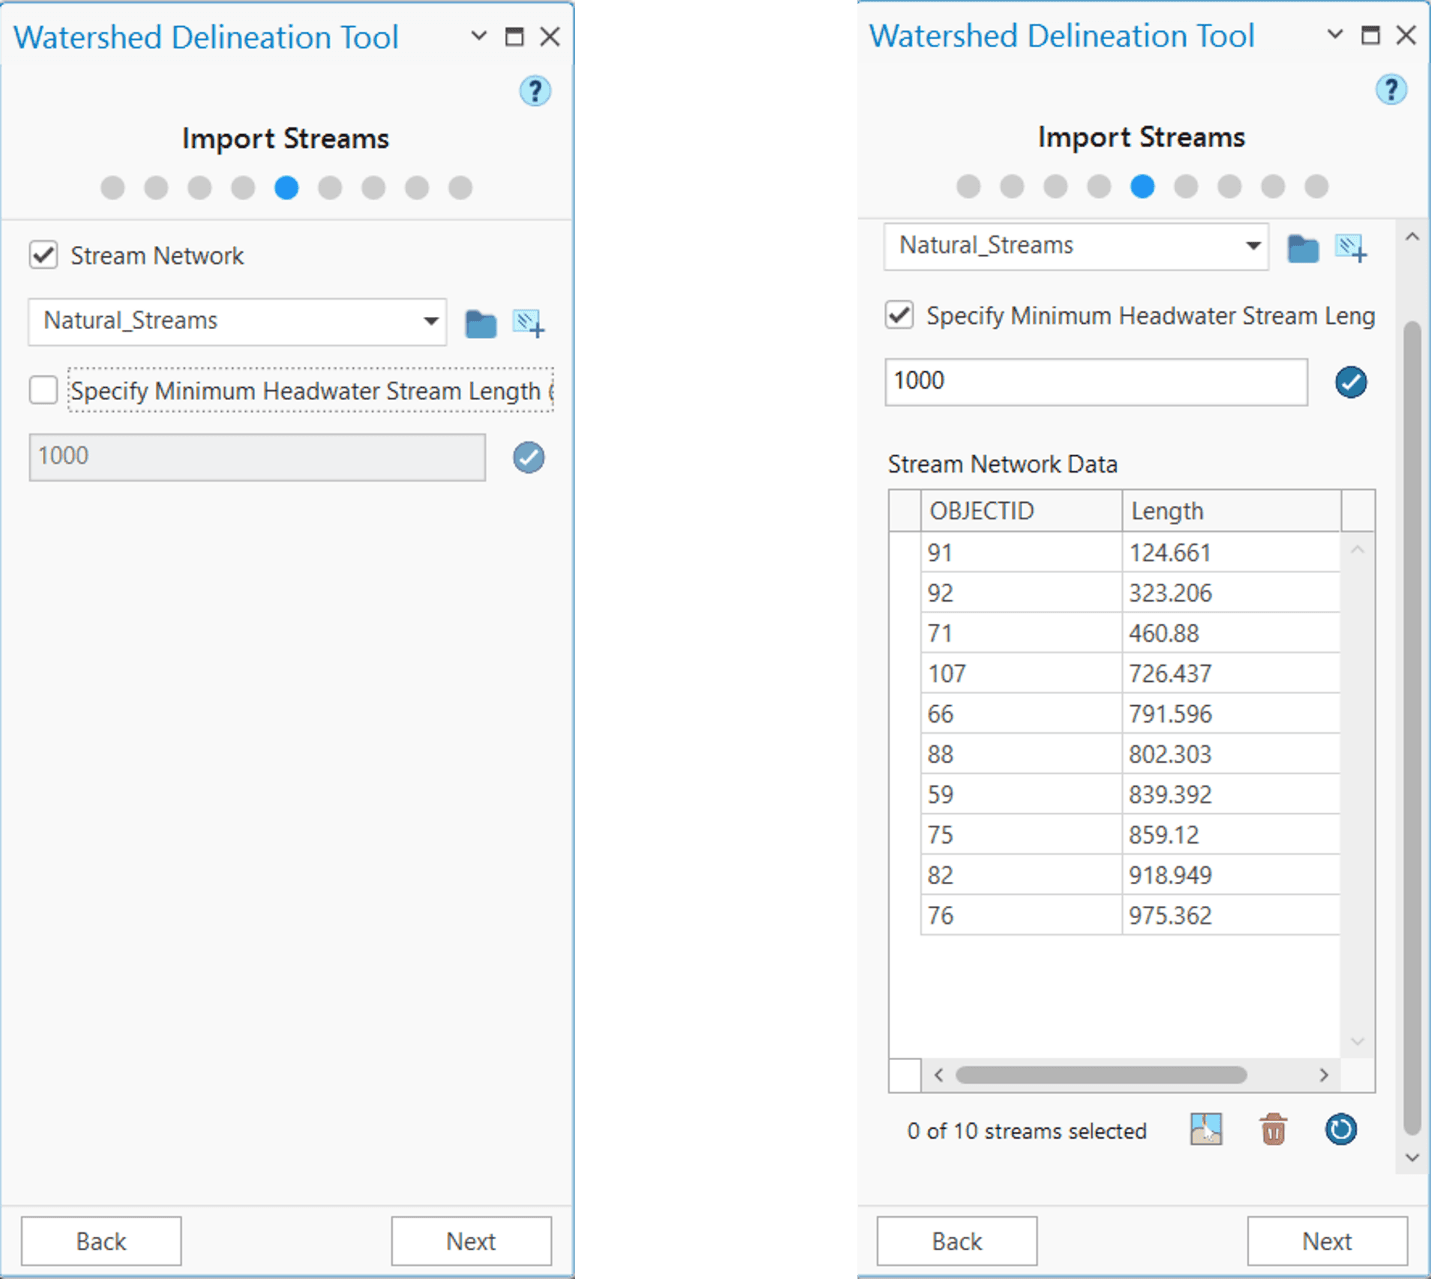Zoom to selected streams on map

coord(1206,1129)
